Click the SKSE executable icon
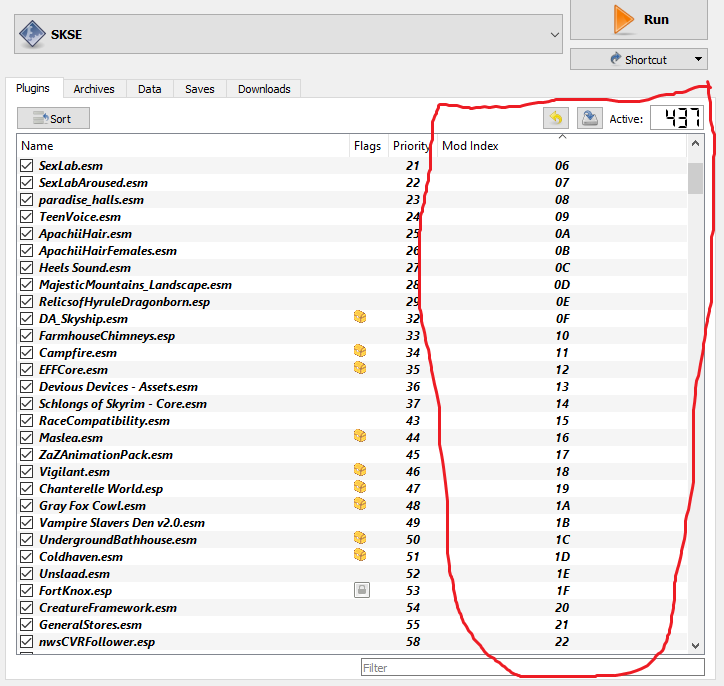This screenshot has width=724, height=686. click(32, 34)
